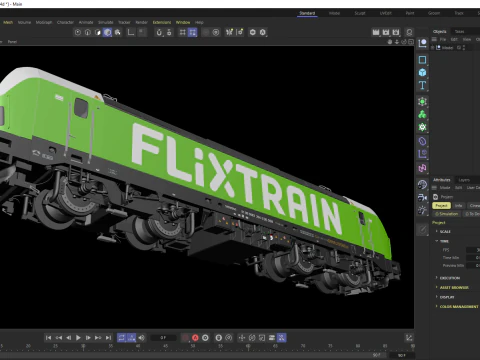Click the first shading mode icon

point(78,32)
